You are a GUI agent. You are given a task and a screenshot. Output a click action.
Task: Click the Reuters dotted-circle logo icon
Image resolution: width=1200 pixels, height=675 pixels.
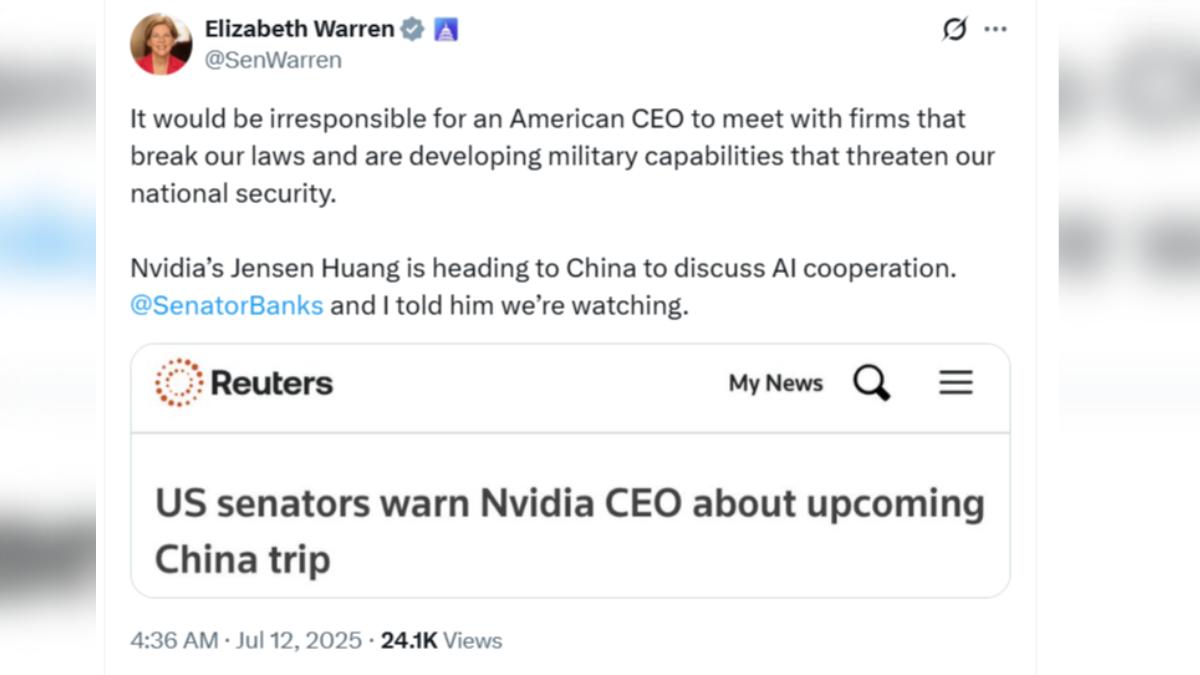178,383
